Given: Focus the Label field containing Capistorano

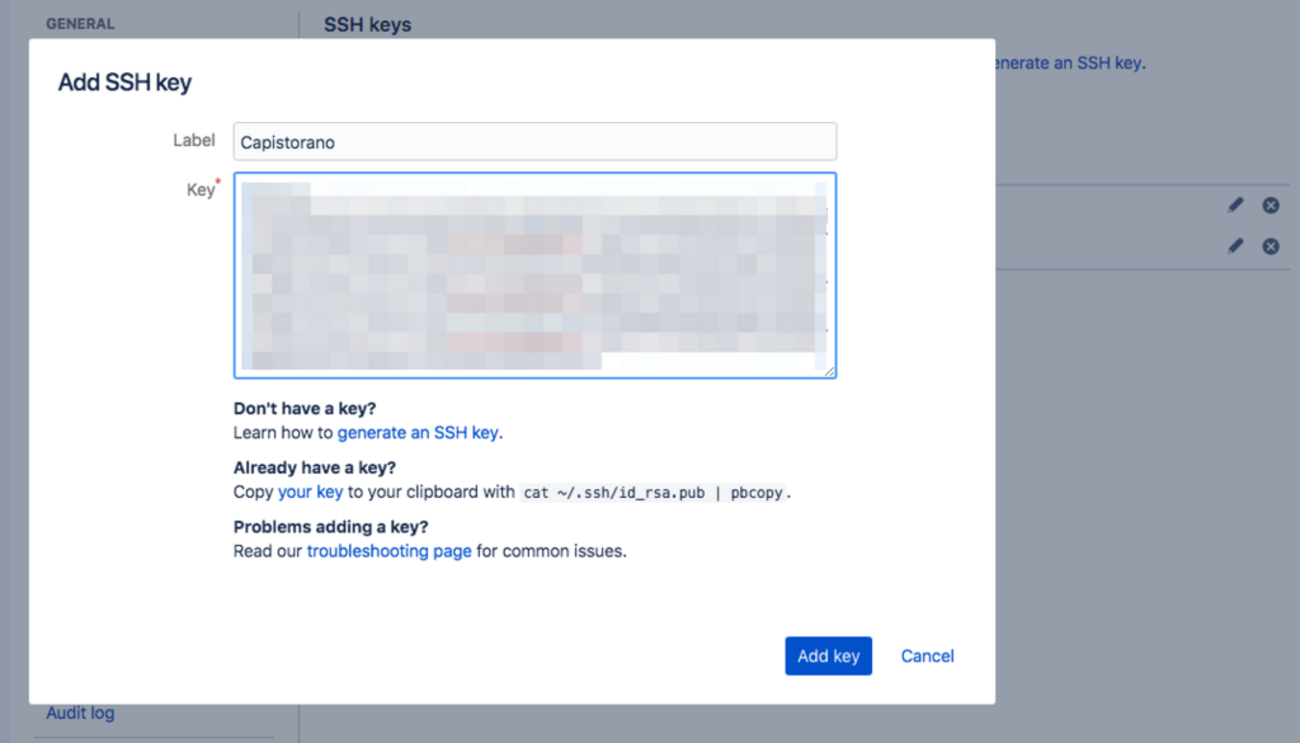Looking at the screenshot, I should coord(535,142).
